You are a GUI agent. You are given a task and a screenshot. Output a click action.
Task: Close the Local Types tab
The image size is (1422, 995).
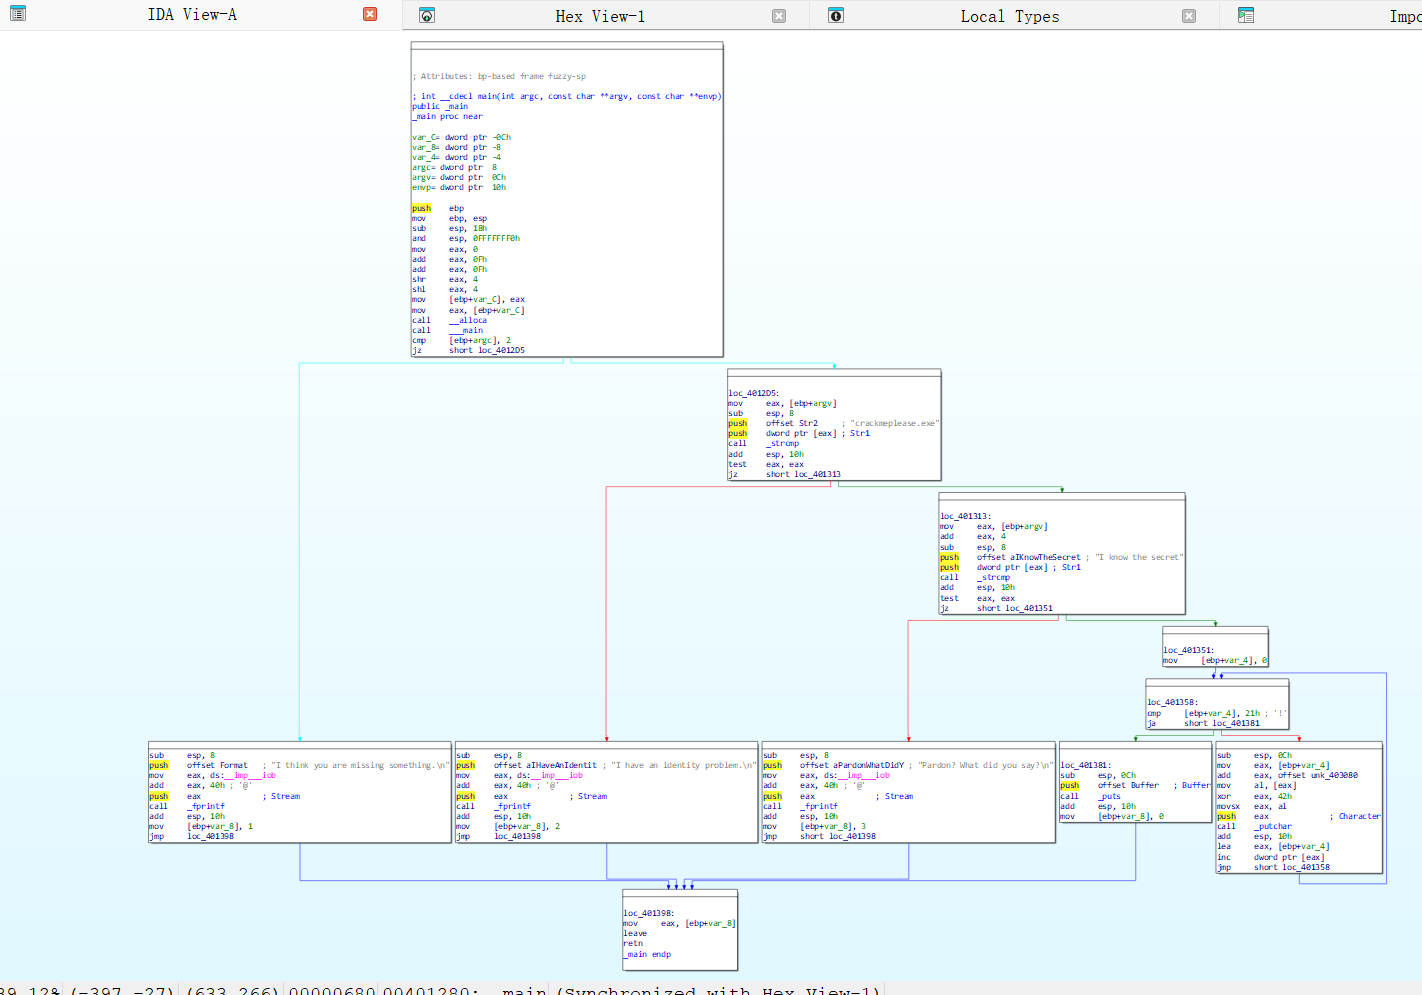[x=1189, y=16]
